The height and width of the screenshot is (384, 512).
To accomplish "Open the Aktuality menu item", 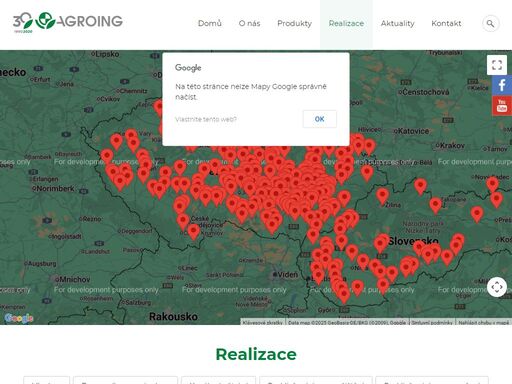I will [398, 23].
